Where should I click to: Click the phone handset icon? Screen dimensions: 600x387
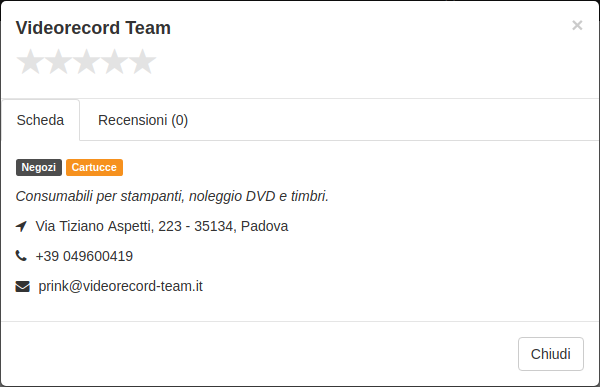point(21,256)
